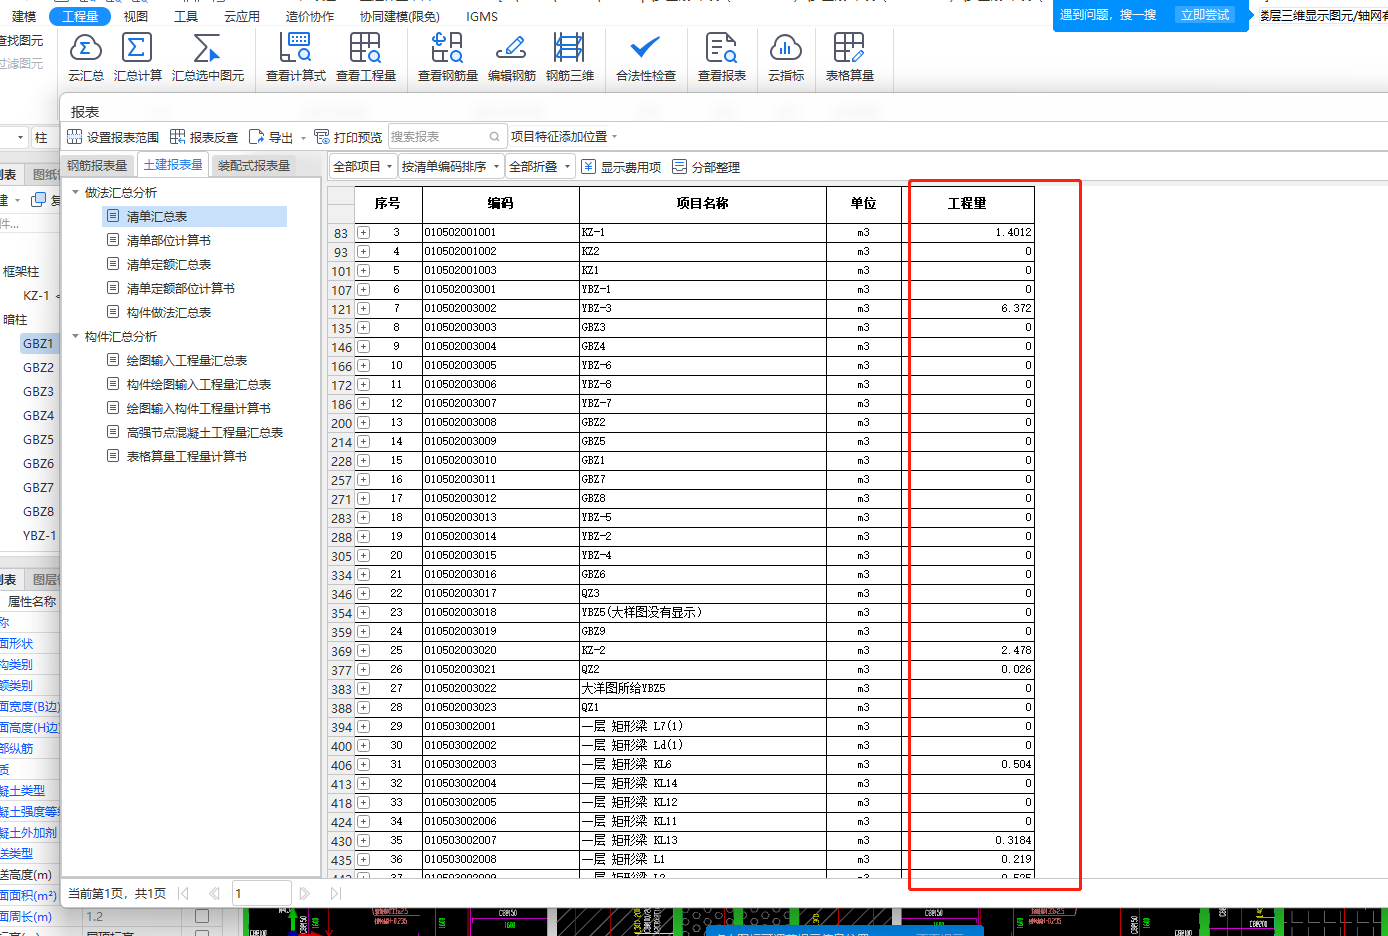Screen dimensions: 1388x936
Task: Click 协同建模(限免) ribbon tab
Action: (400, 16)
